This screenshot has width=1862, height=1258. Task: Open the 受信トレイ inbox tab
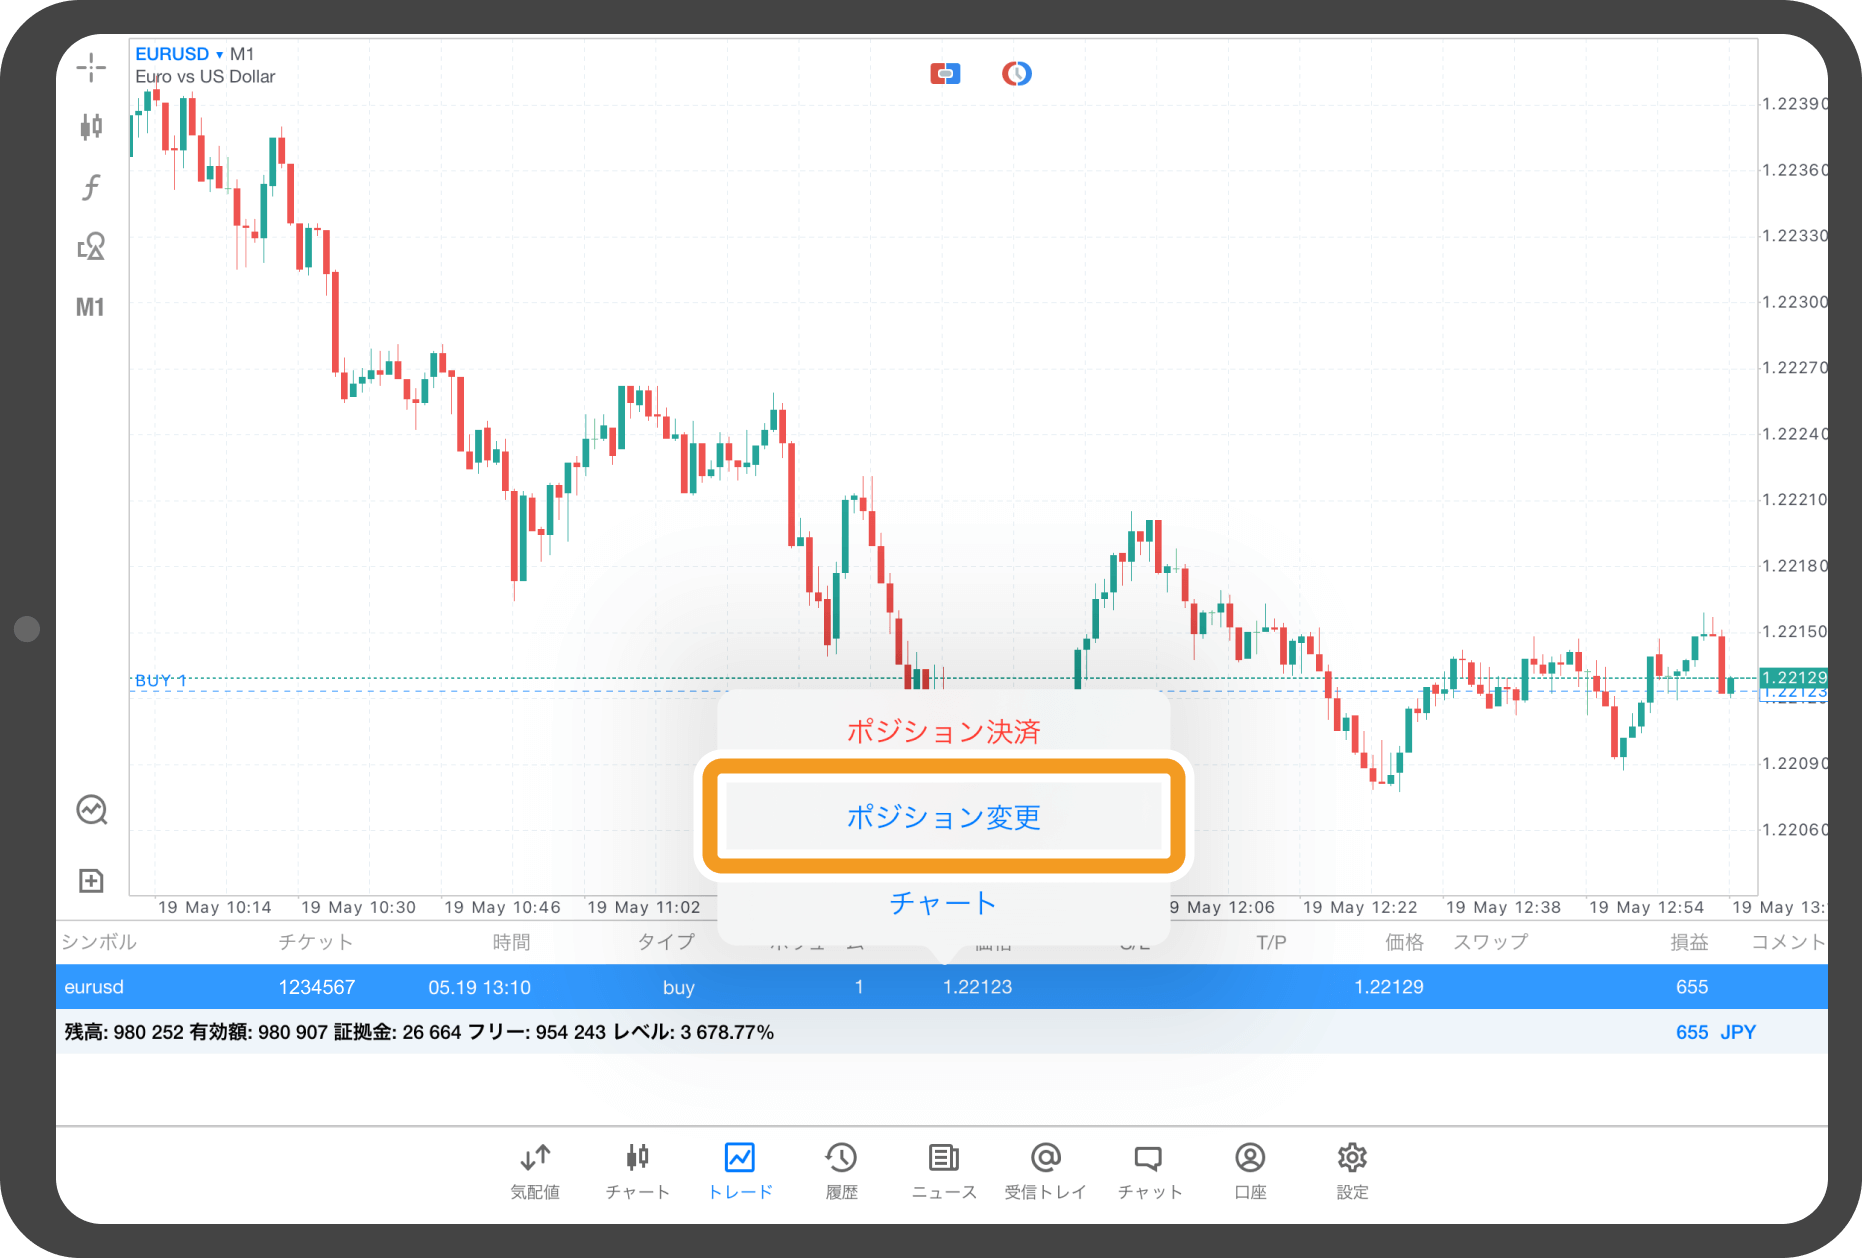(1045, 1170)
